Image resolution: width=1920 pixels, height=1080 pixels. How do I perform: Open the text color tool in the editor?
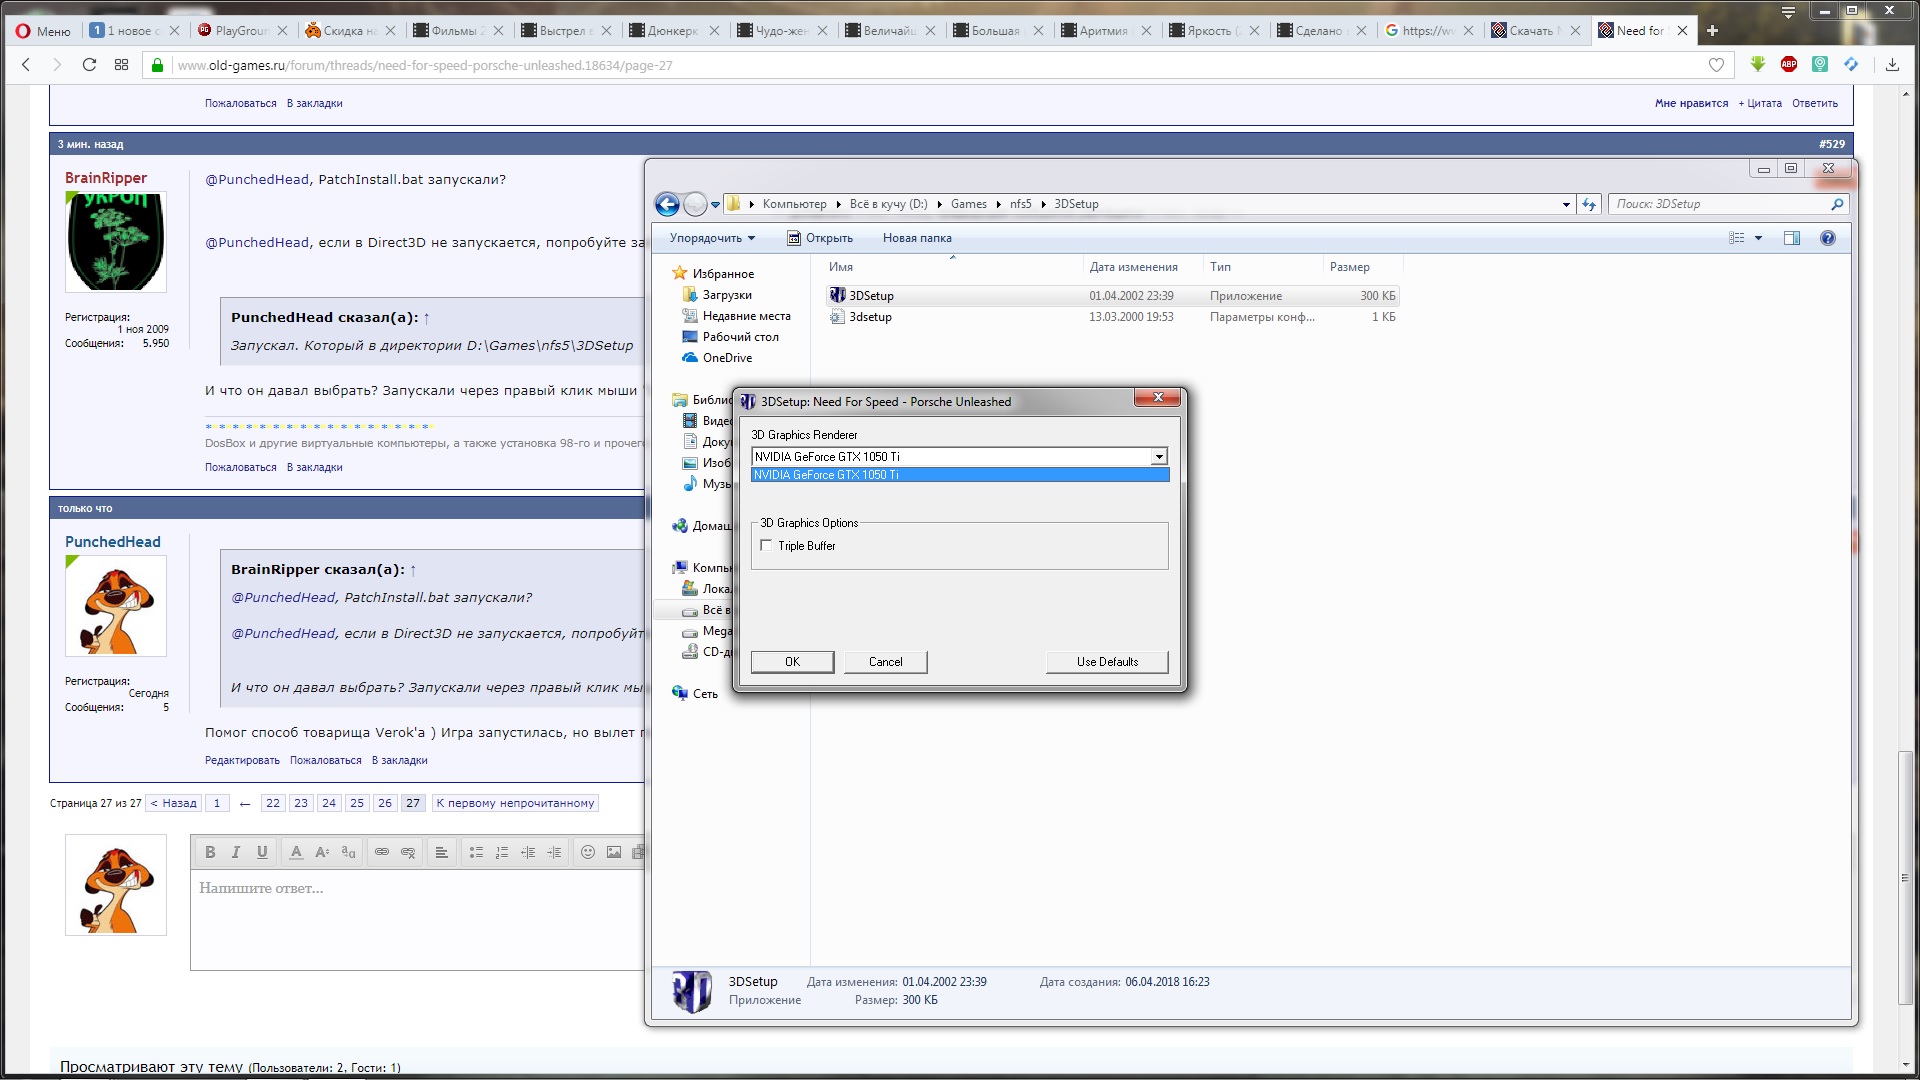(x=296, y=852)
